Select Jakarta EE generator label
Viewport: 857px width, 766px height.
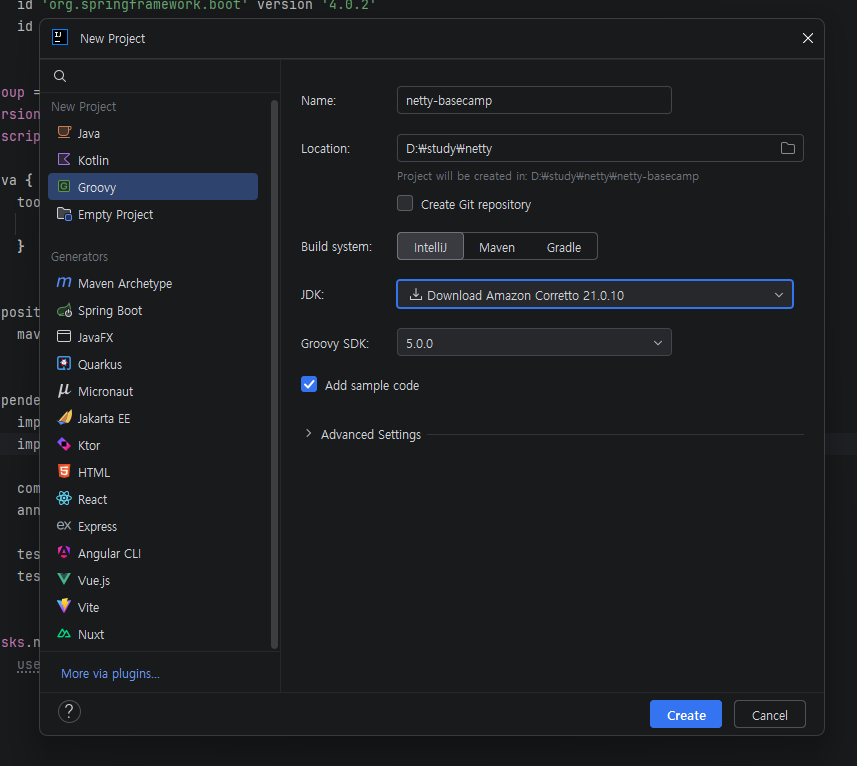pyautogui.click(x=104, y=418)
